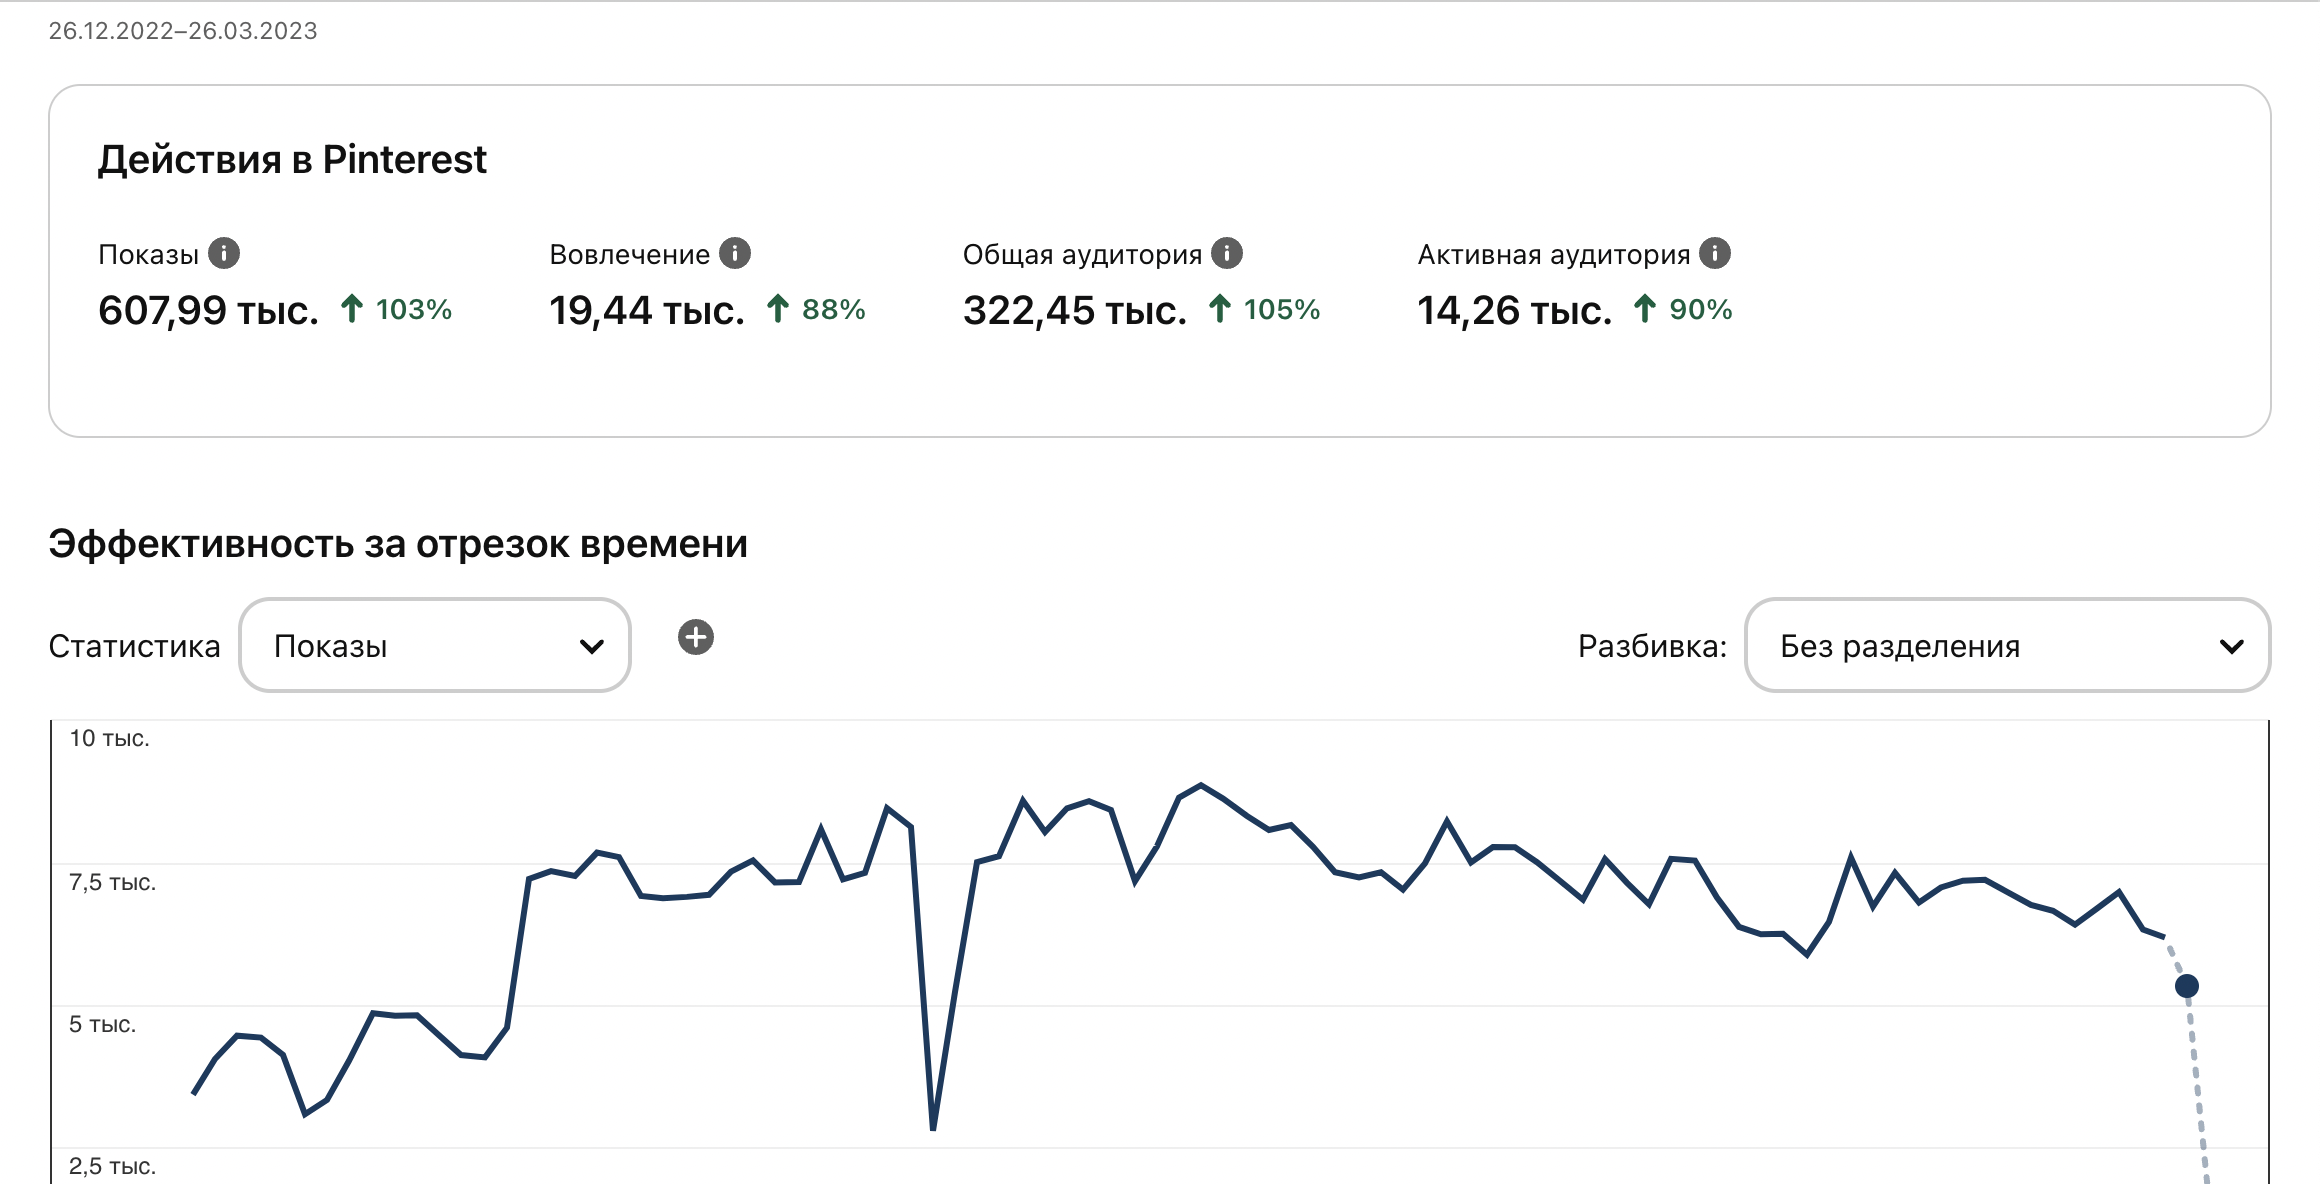Image resolution: width=2320 pixels, height=1184 pixels.
Task: Click the growth arrow beside 105%
Action: 1219,309
